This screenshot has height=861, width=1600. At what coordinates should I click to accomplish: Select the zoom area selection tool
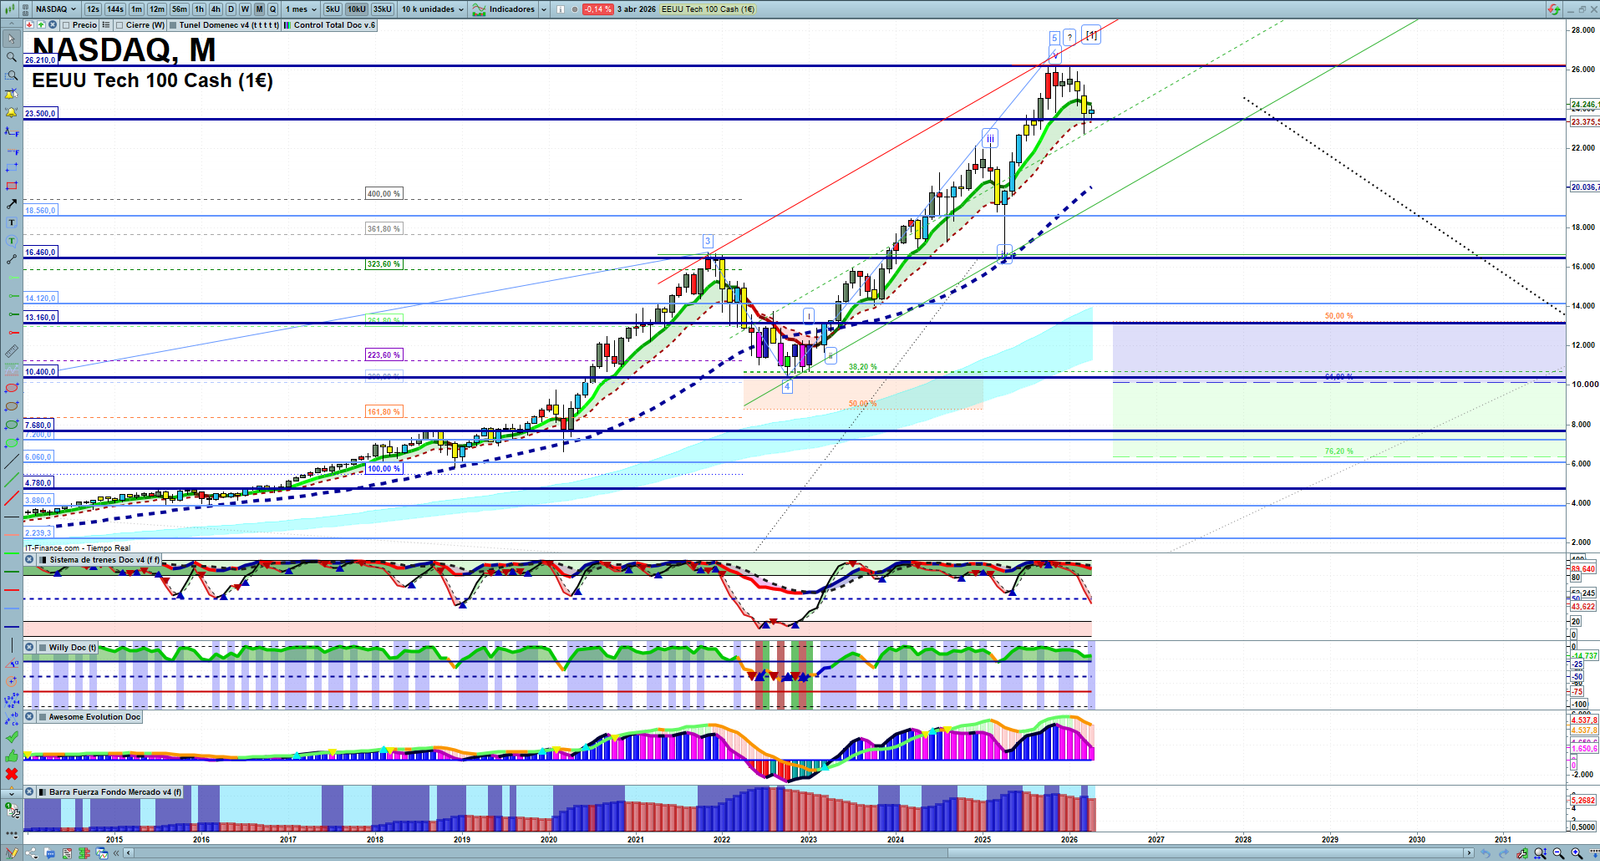pos(11,75)
